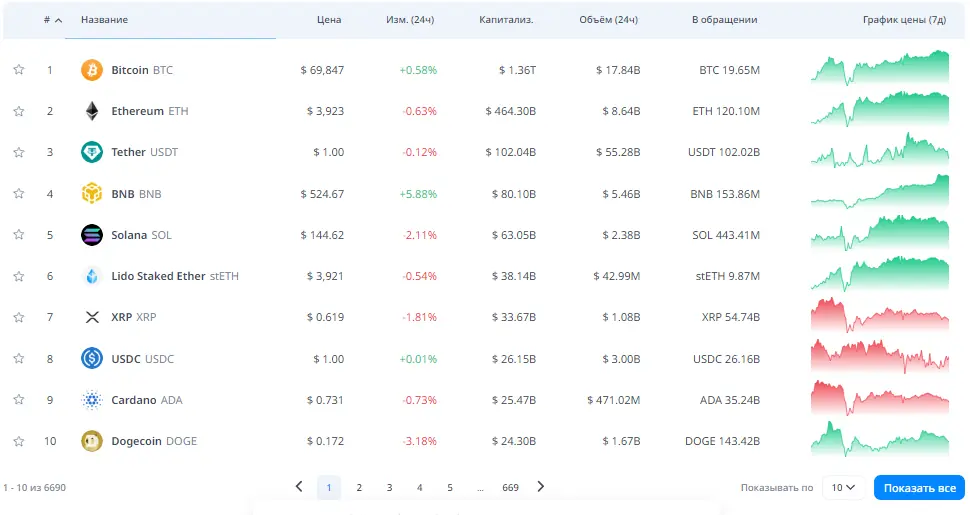Click the Ethereum market cap $ 464.30B

(x=510, y=111)
